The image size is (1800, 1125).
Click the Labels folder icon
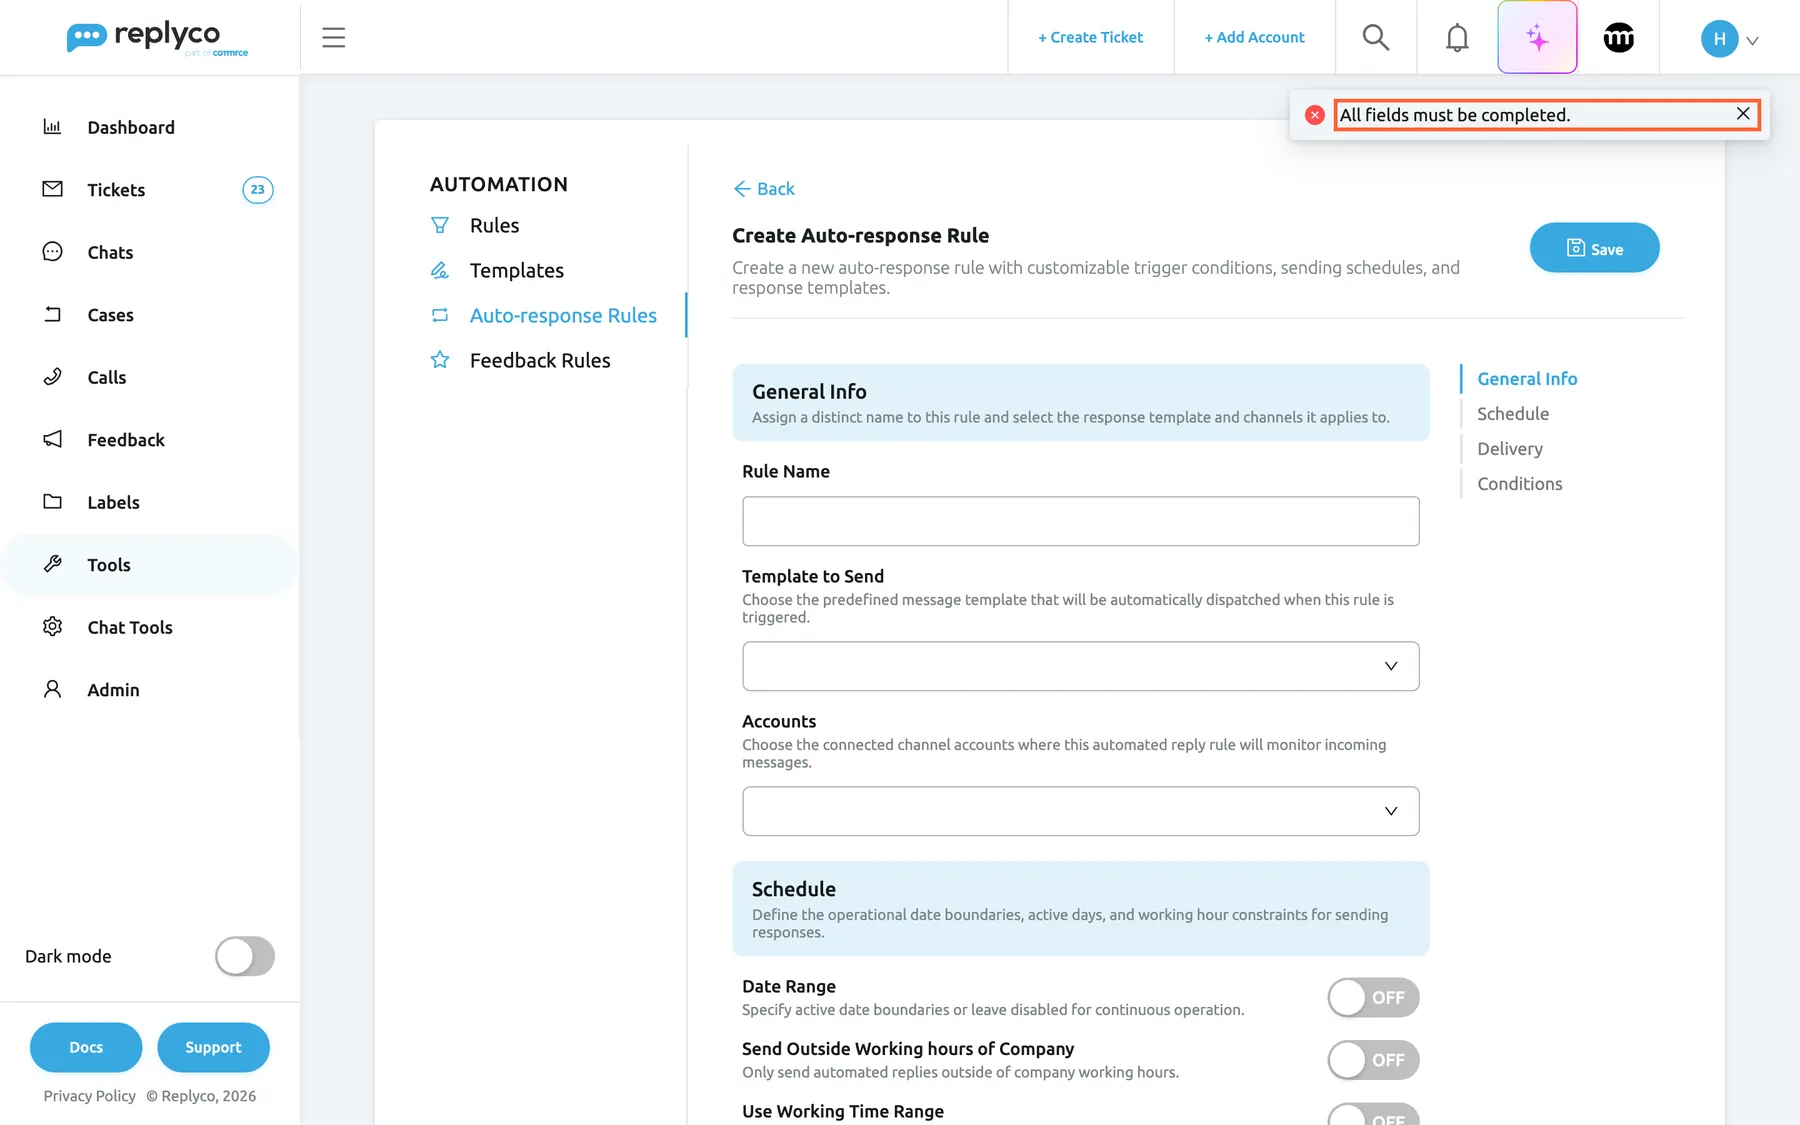(x=53, y=502)
